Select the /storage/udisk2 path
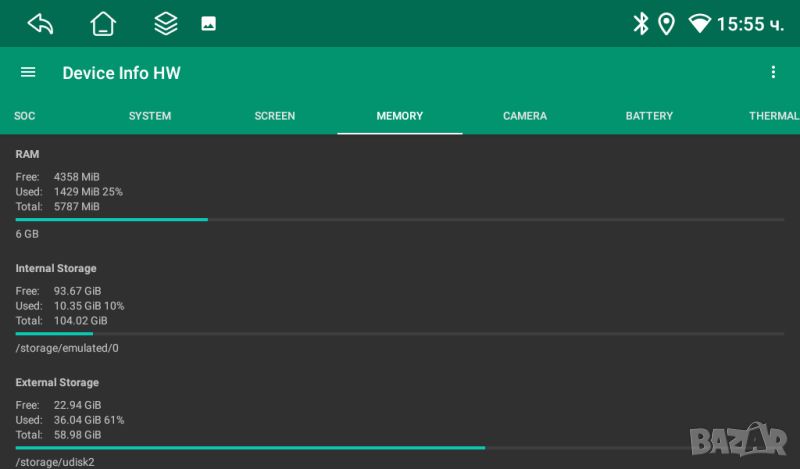Viewport: 800px width, 469px height. coord(55,462)
